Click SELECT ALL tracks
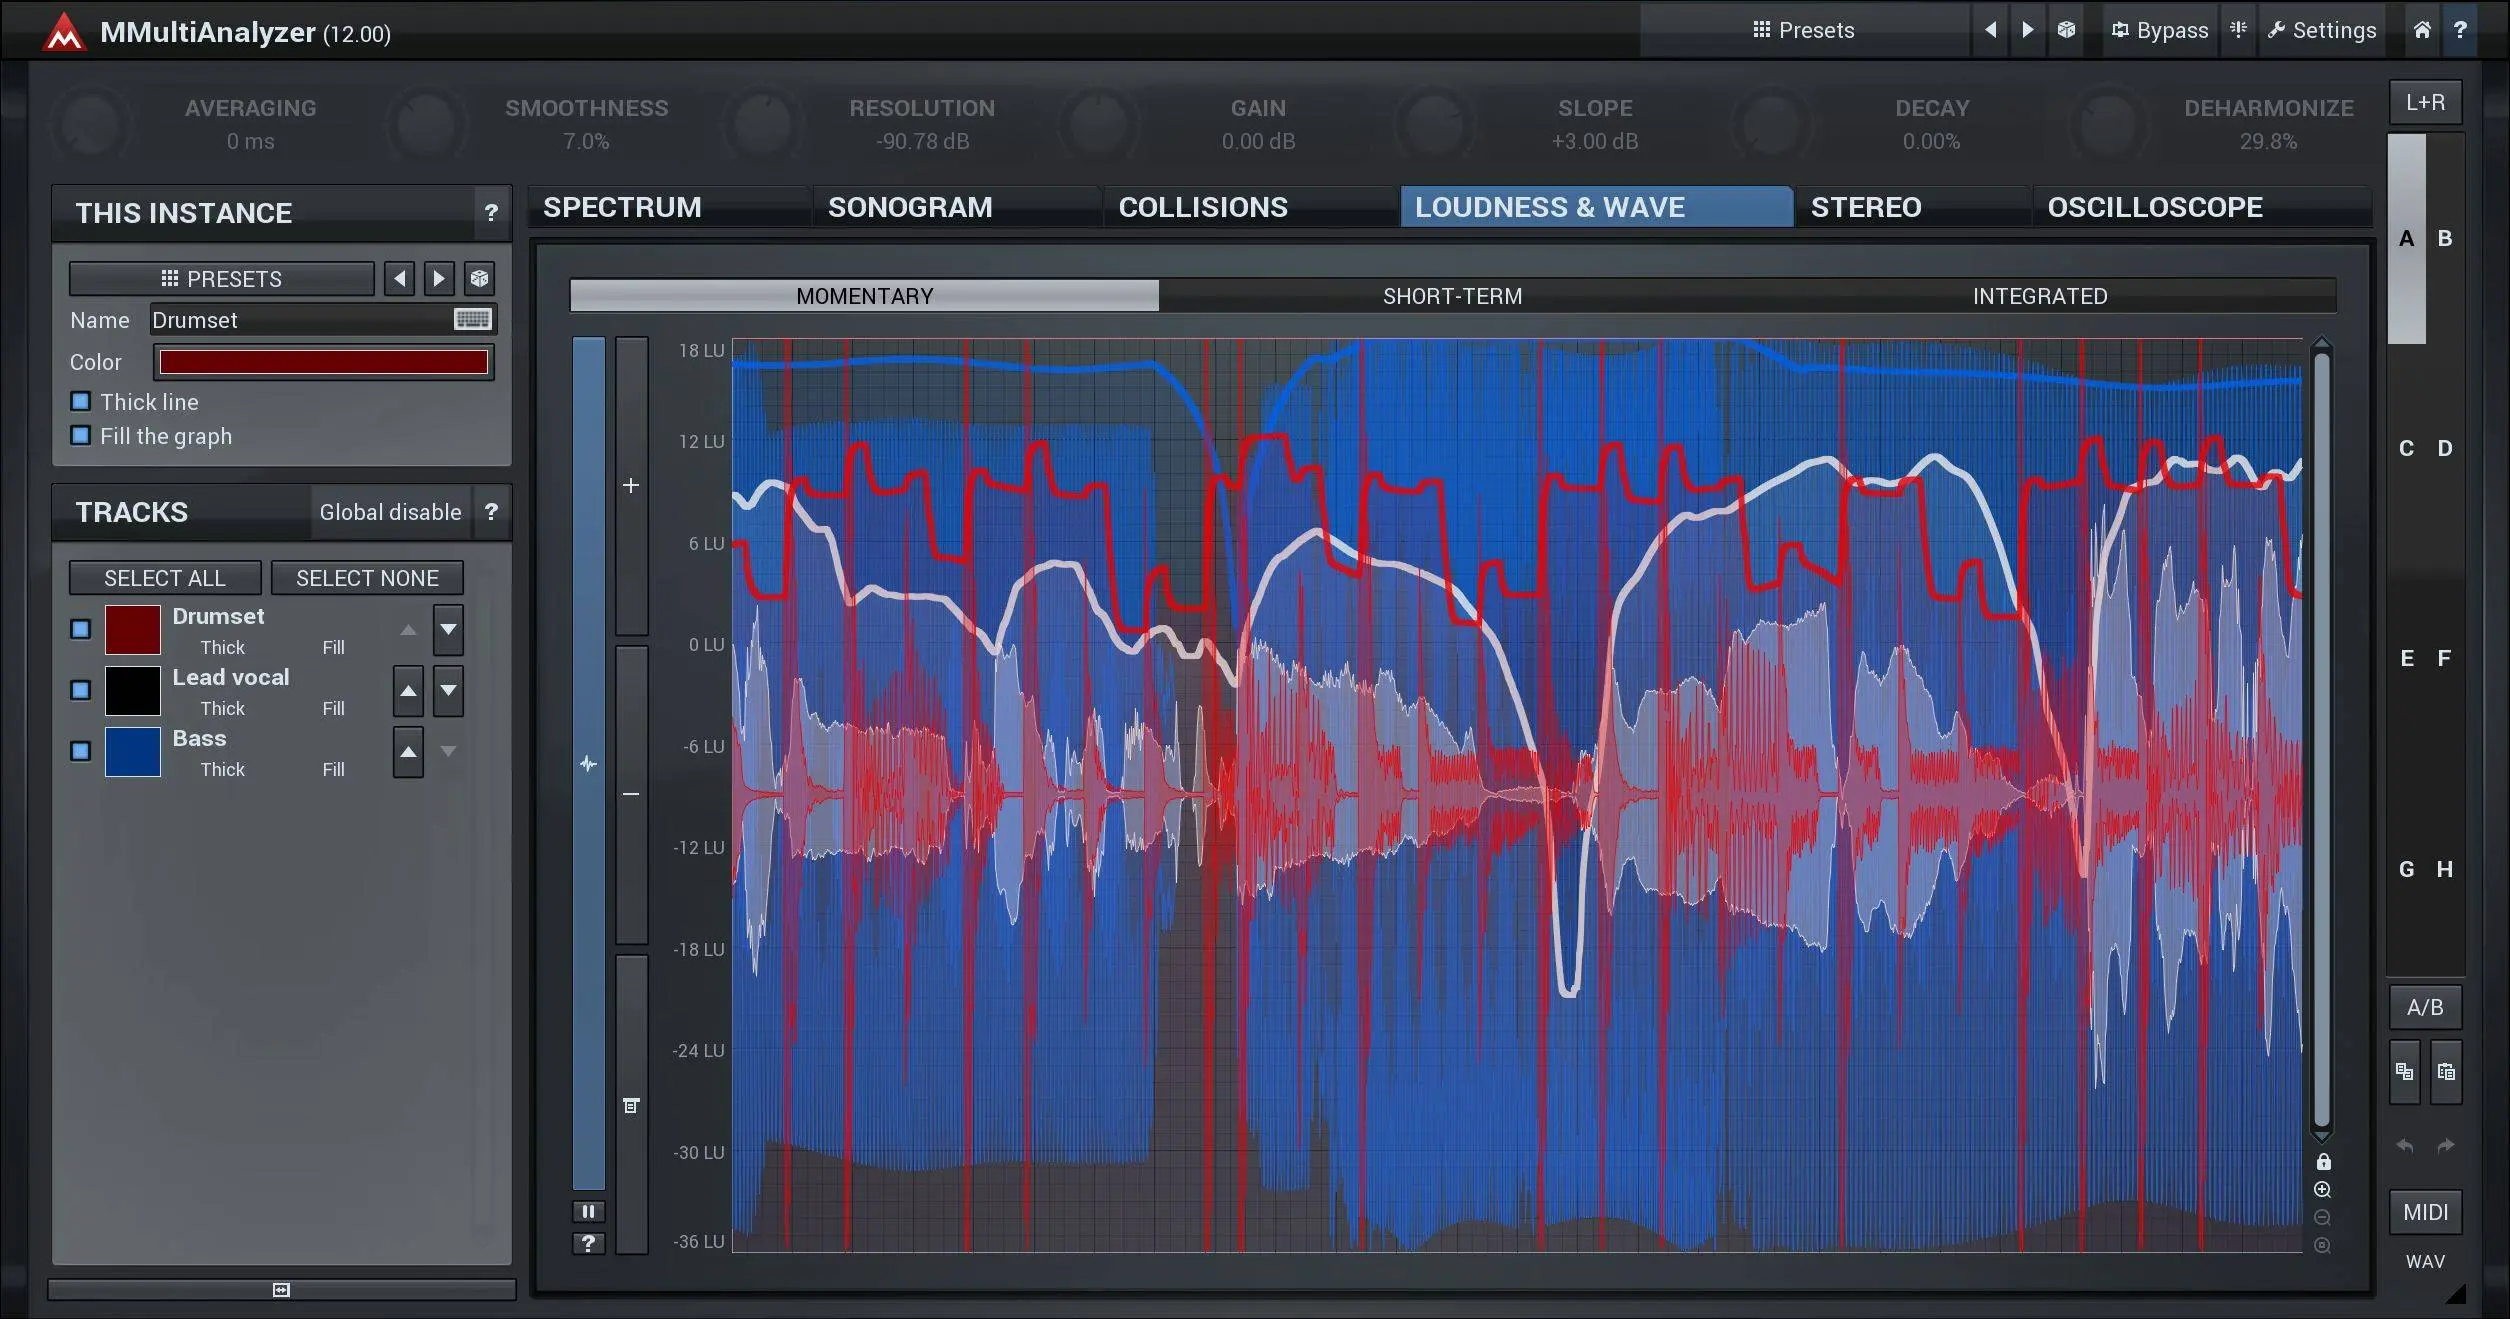2510x1319 pixels. (x=165, y=578)
